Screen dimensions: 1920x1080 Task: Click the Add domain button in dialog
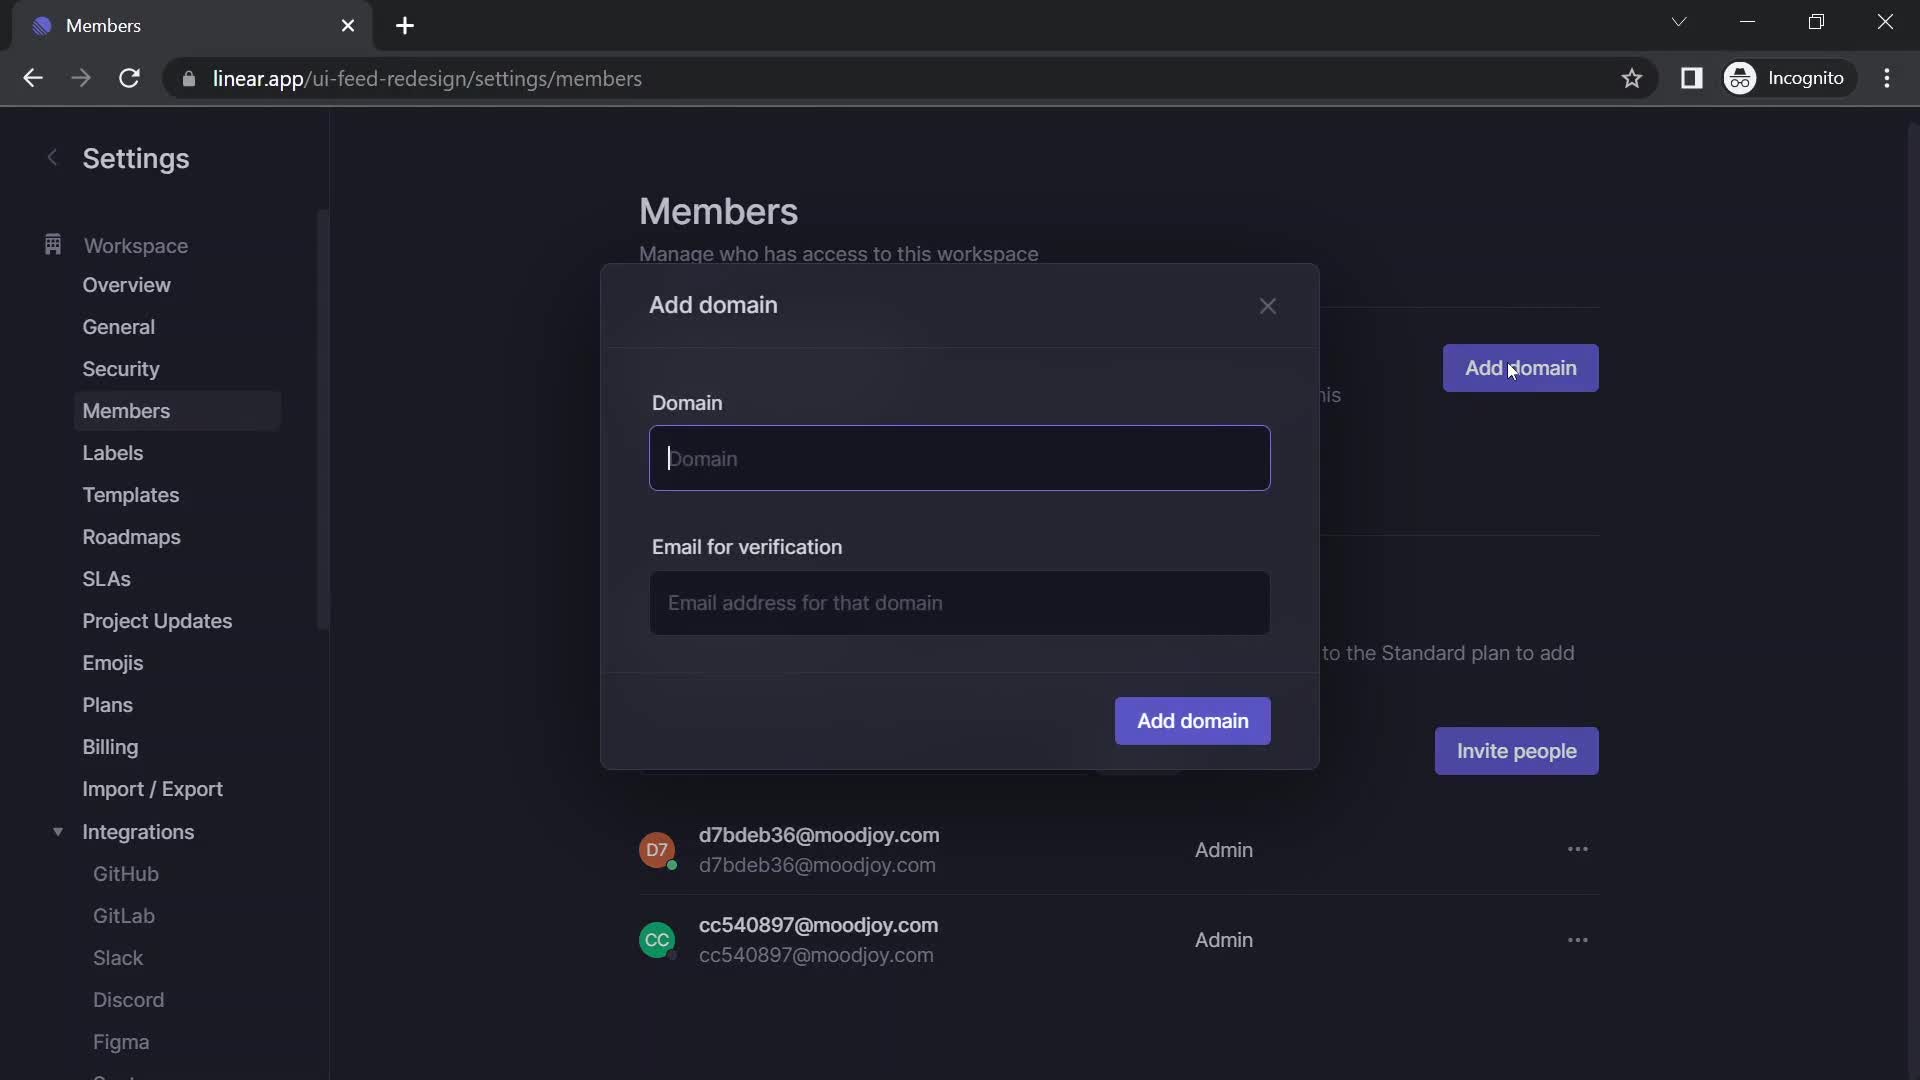[x=1192, y=720]
